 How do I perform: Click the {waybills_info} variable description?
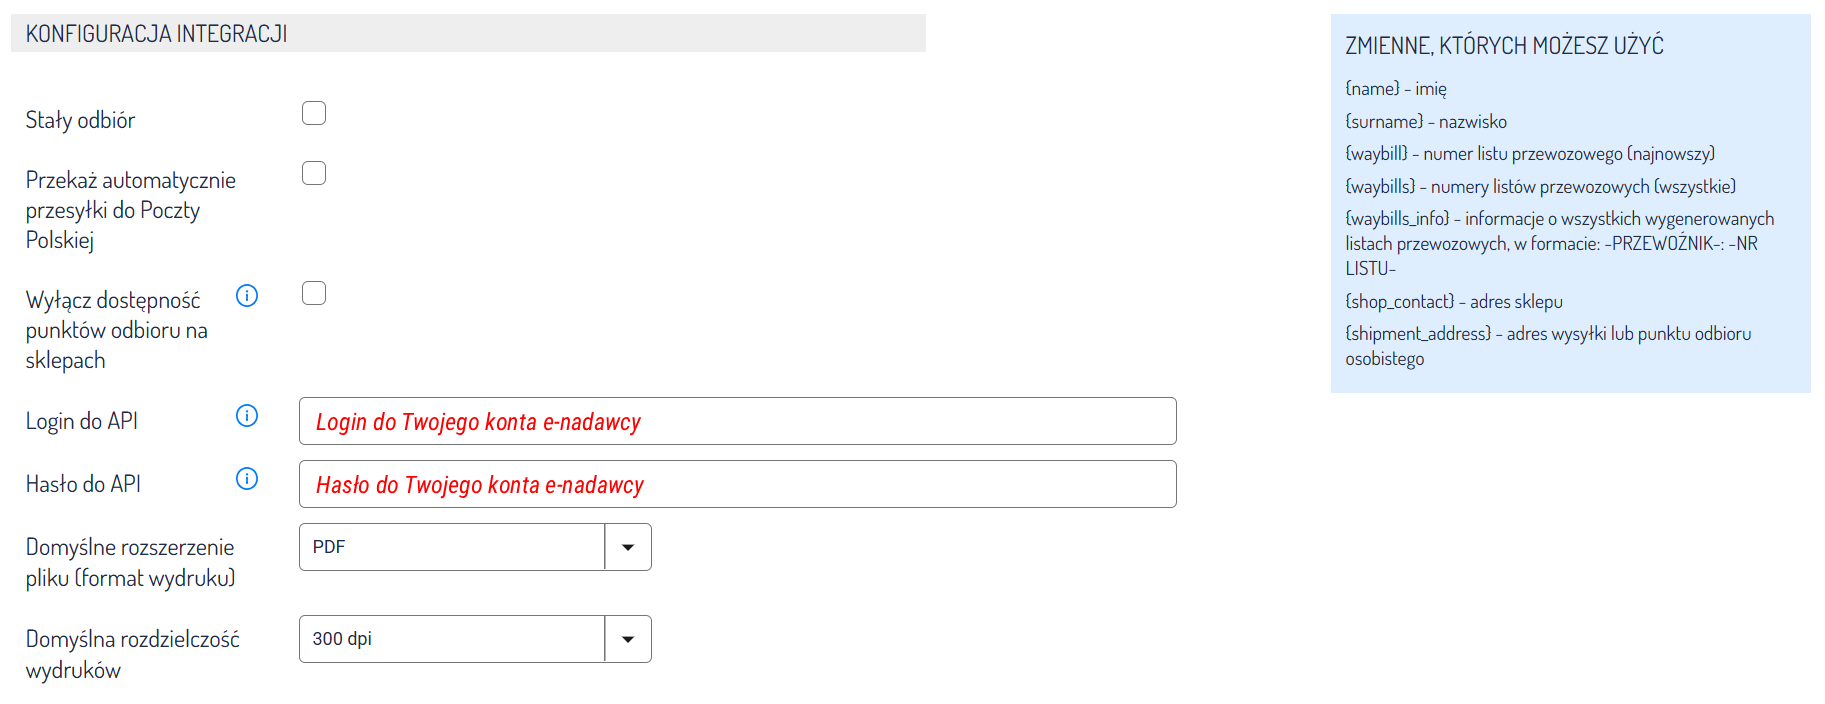(1559, 243)
